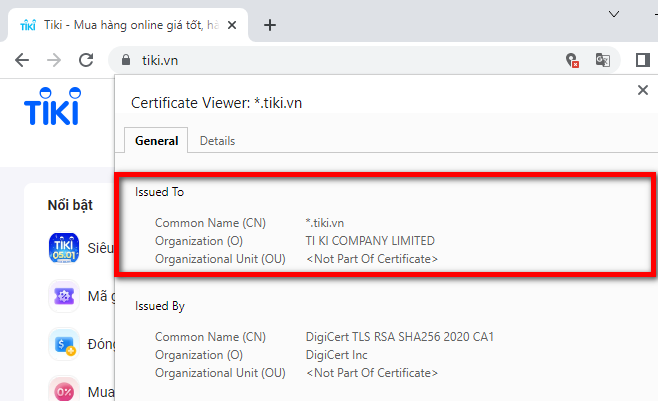The width and height of the screenshot is (667, 401).
Task: Close the Certificate Viewer dialog
Action: (643, 90)
